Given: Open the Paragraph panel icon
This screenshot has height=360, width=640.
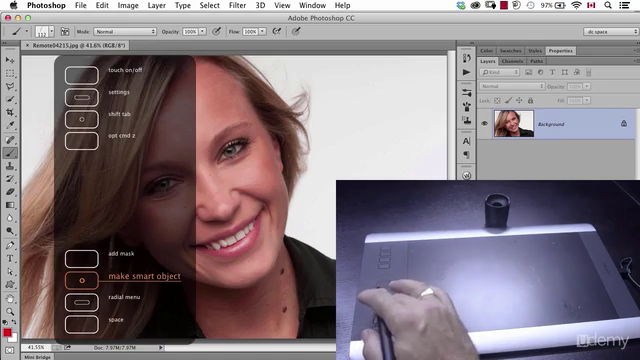Looking at the screenshot, I should click(x=467, y=155).
